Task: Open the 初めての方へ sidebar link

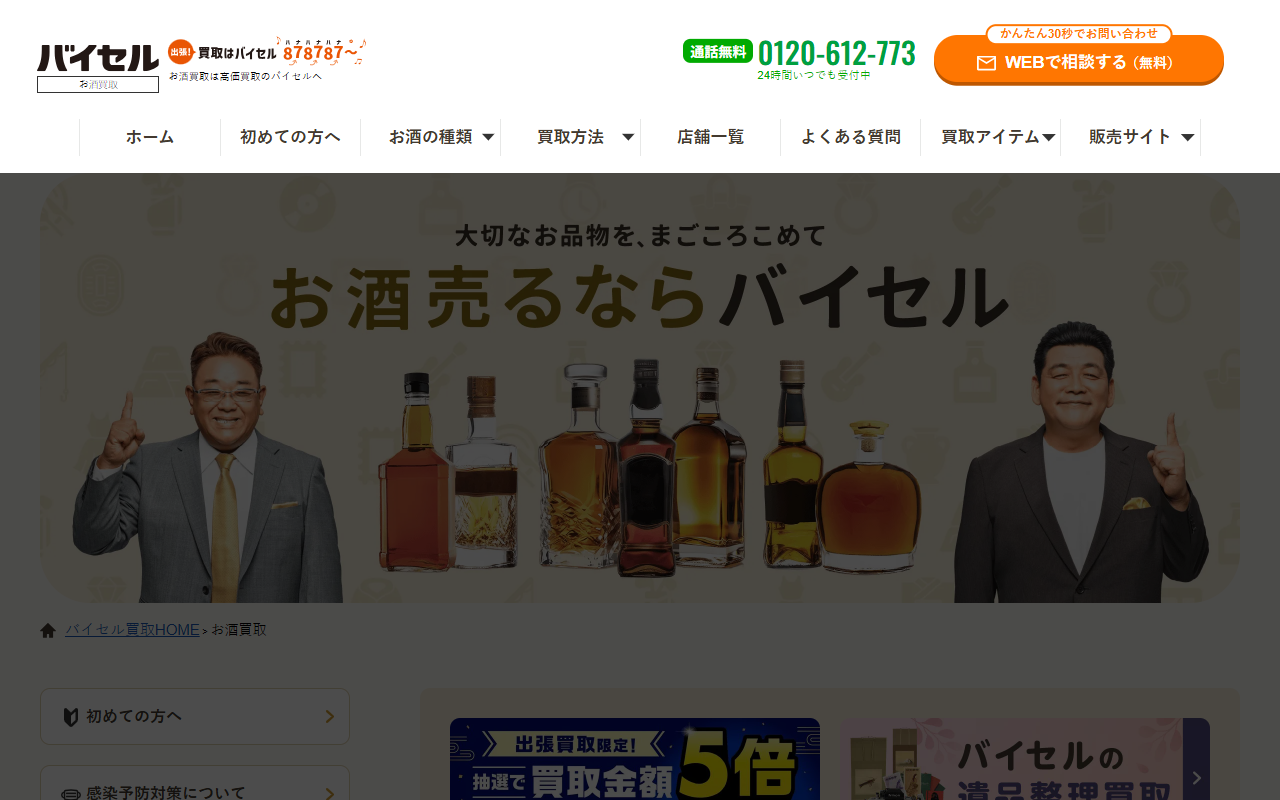Action: coord(195,716)
